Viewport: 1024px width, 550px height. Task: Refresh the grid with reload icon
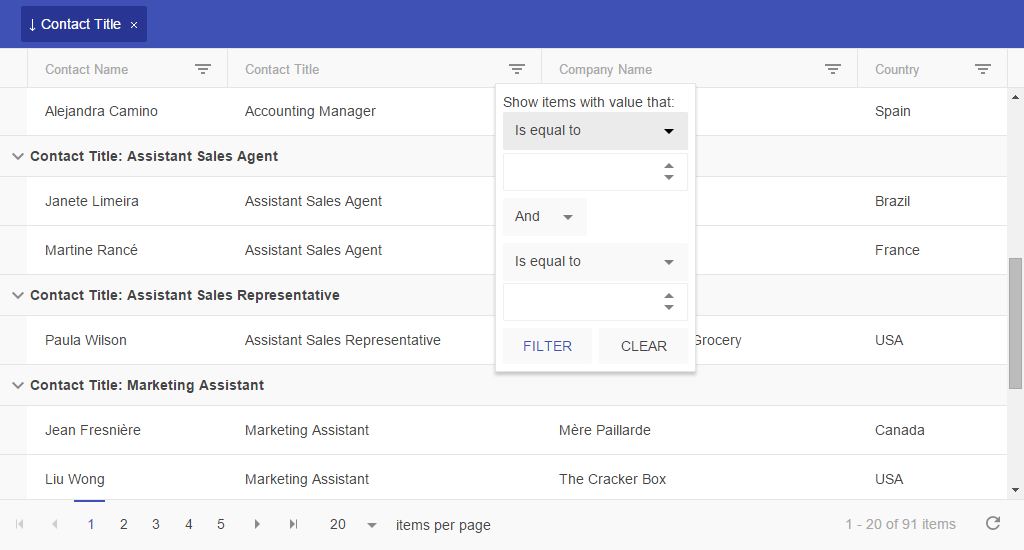point(993,523)
